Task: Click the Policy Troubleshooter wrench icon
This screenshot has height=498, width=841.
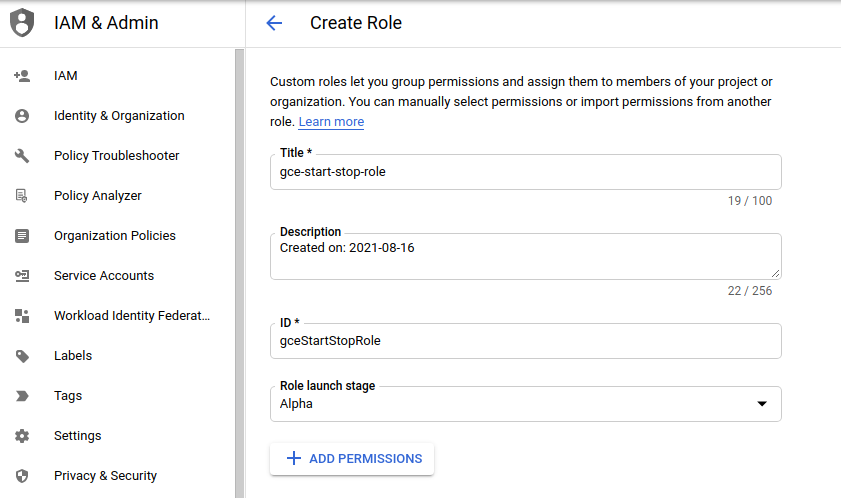Action: (x=22, y=156)
